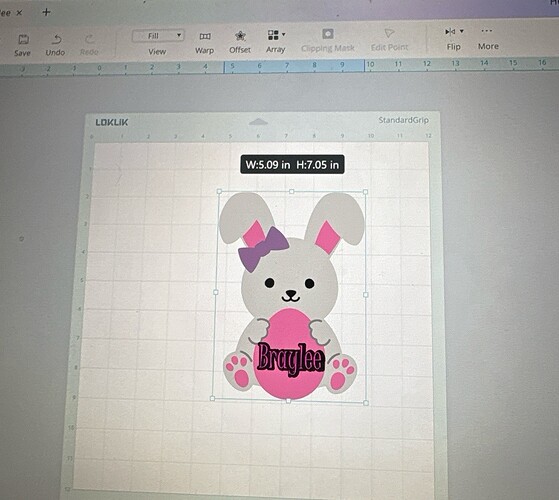
Task: Open the More options menu
Action: [487, 31]
